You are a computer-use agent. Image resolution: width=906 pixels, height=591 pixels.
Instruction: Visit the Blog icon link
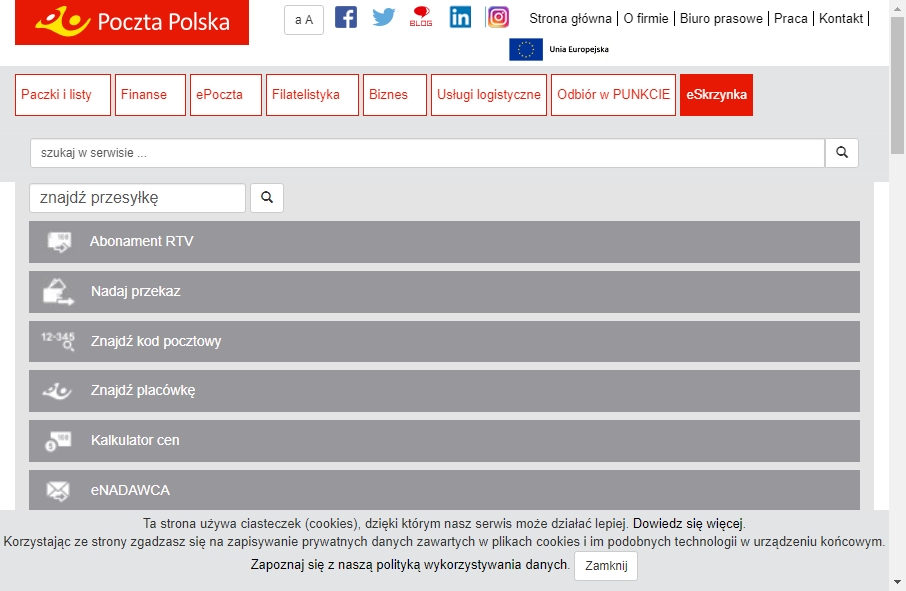(x=421, y=17)
